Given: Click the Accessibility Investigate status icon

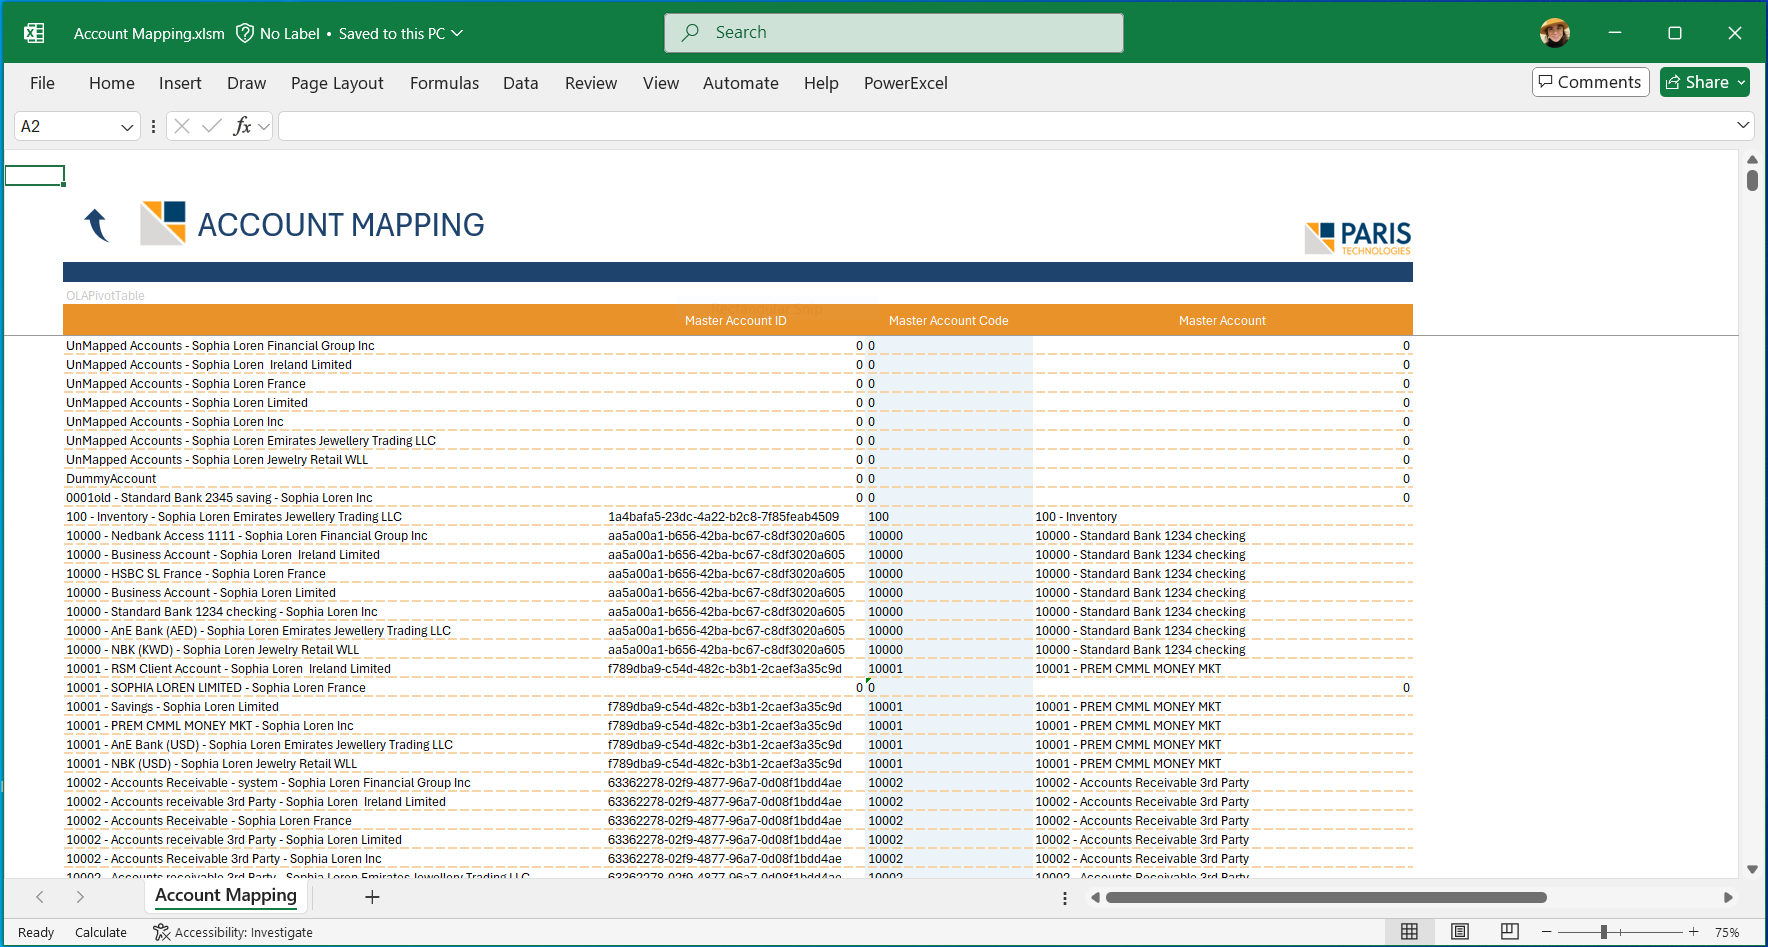Looking at the screenshot, I should click(x=161, y=932).
